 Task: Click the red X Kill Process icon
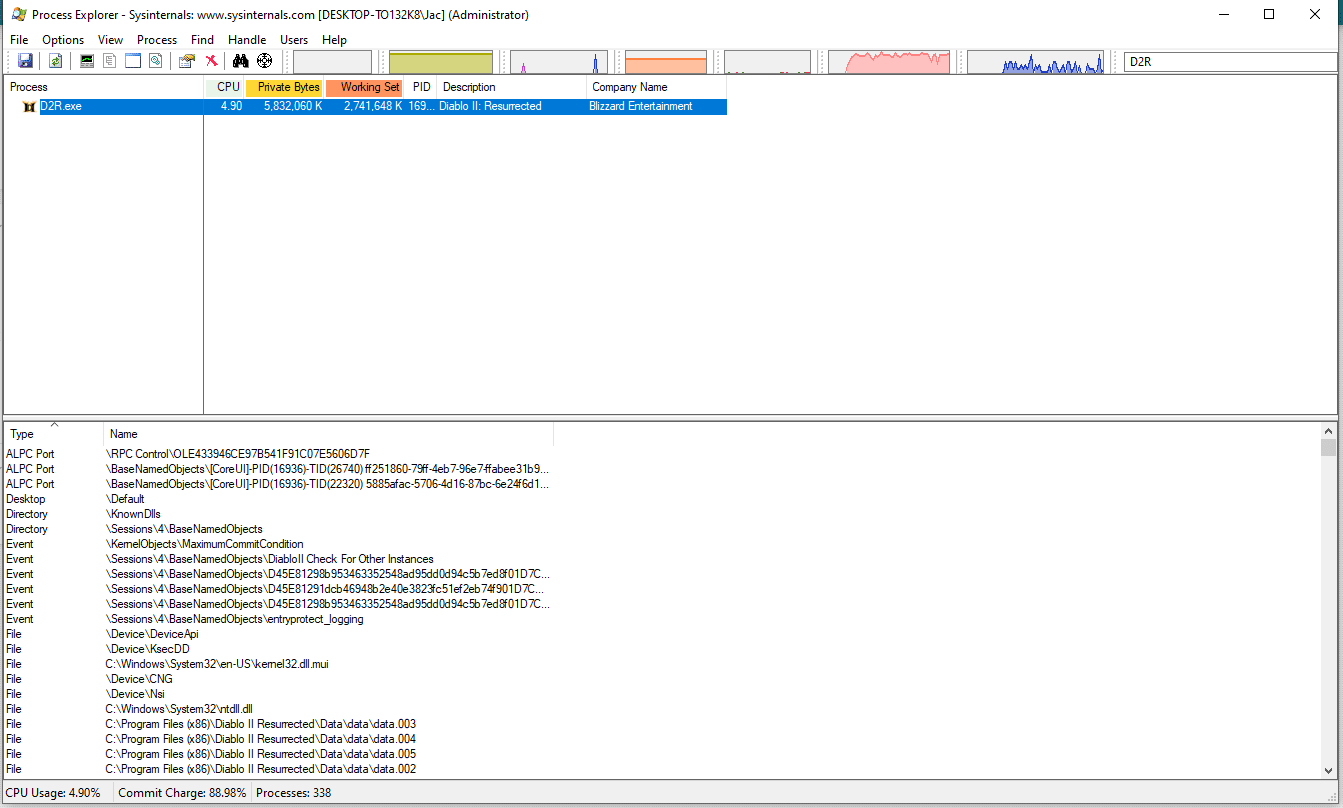click(x=211, y=61)
